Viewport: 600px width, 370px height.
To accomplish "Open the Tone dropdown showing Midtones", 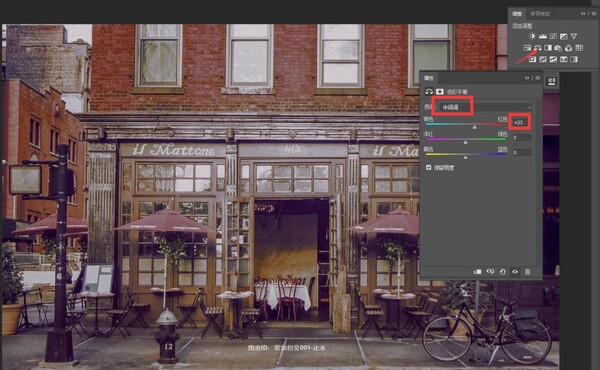I will [485, 108].
